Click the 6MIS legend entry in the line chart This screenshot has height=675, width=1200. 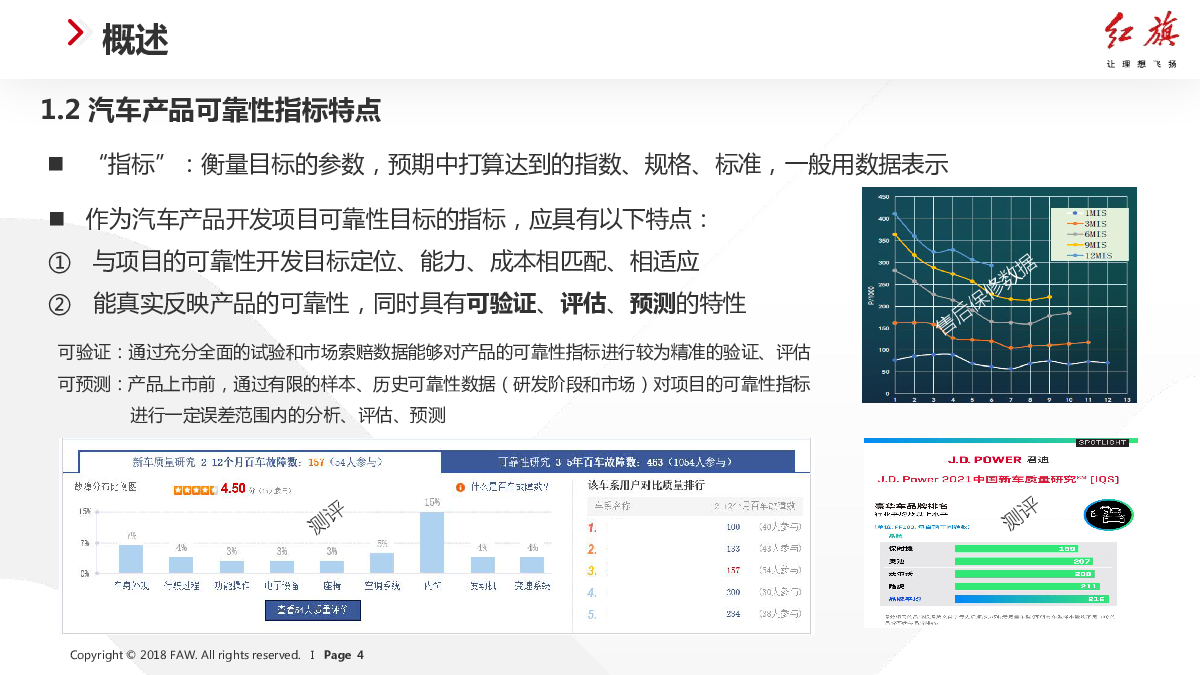1087,234
